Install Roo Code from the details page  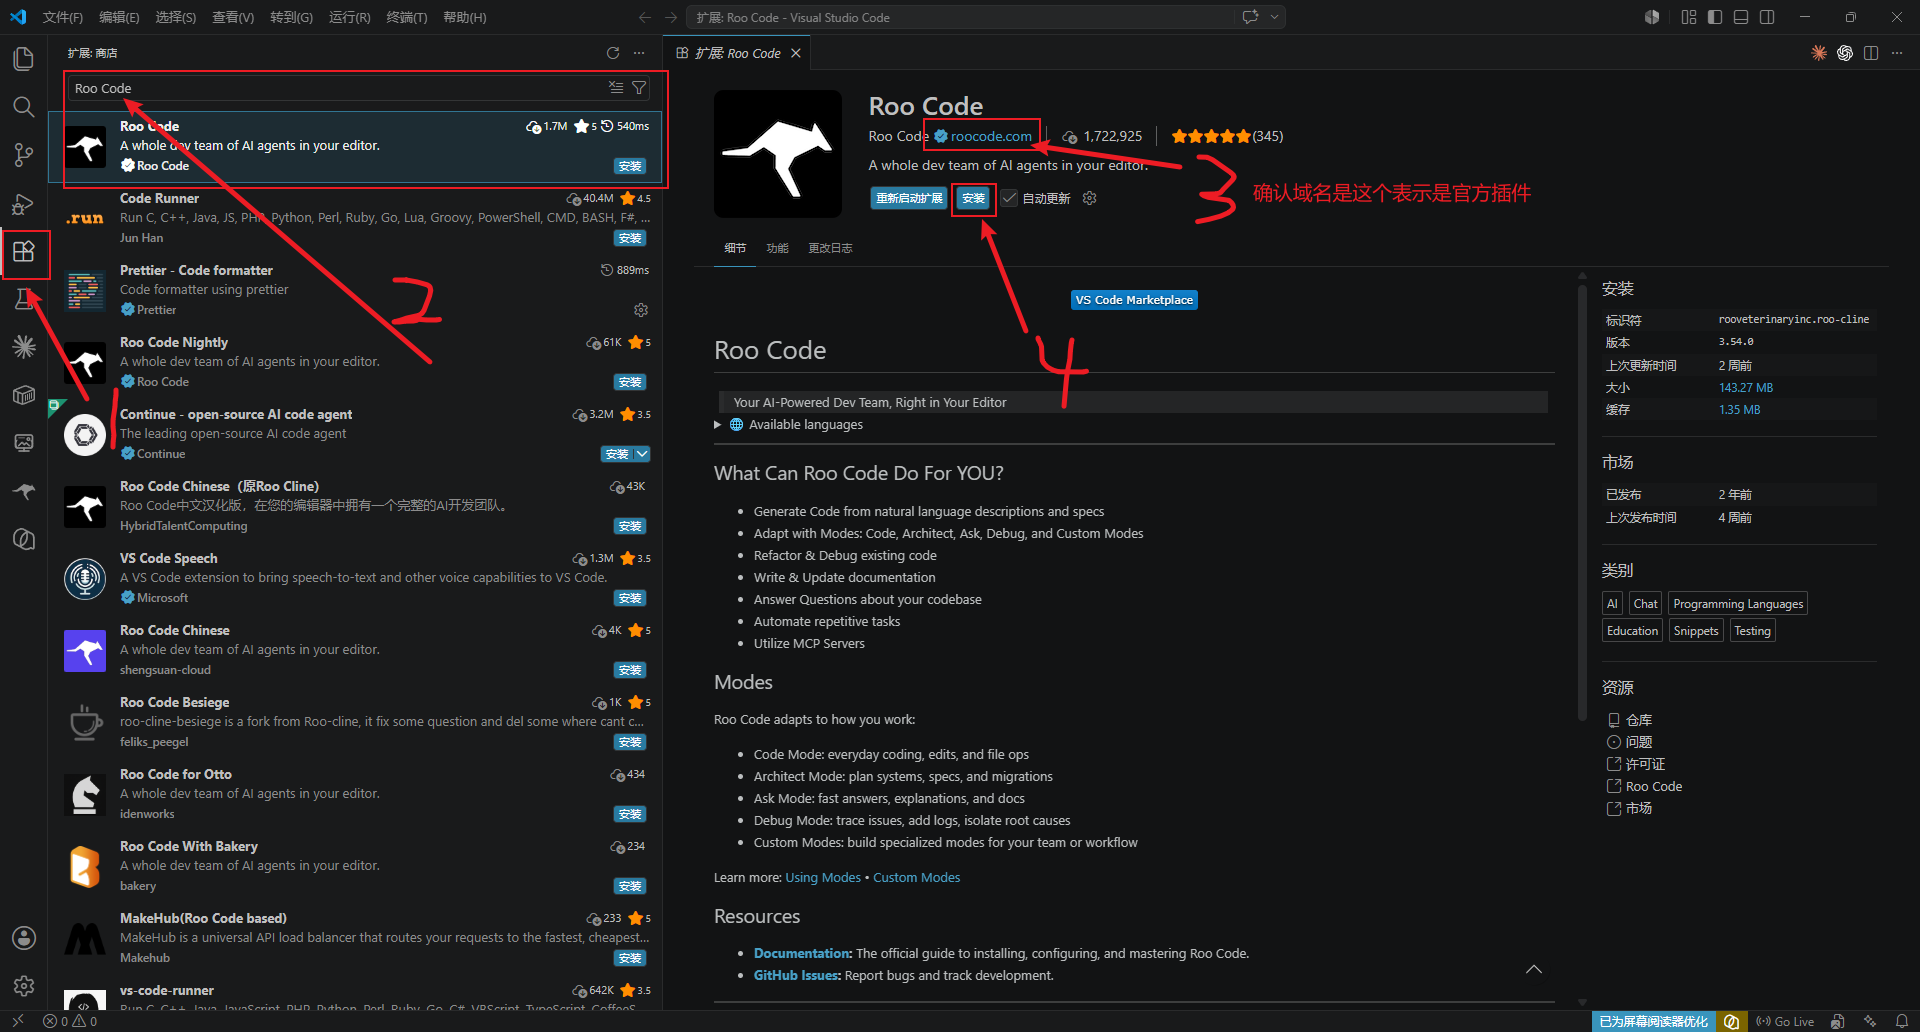(x=973, y=198)
